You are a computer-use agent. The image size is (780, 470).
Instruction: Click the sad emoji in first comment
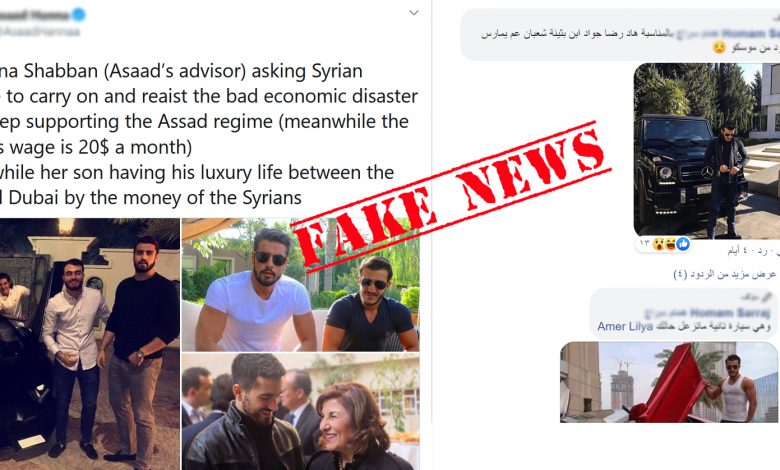pyautogui.click(x=719, y=47)
